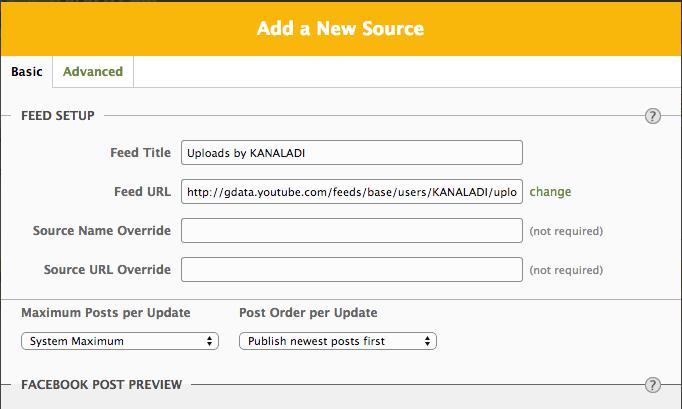Focus the Feed URL input box
Image resolution: width=682 pixels, height=409 pixels.
click(x=352, y=192)
